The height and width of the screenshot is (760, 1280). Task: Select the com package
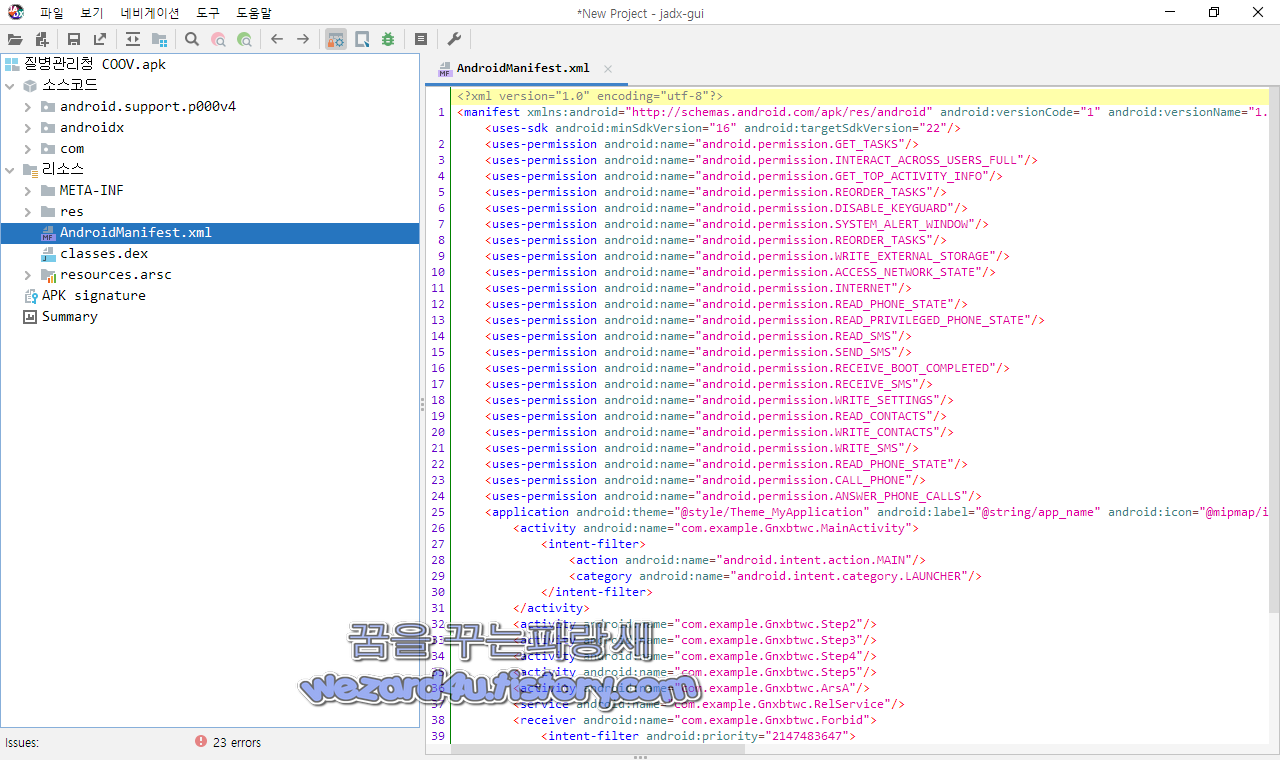[72, 148]
